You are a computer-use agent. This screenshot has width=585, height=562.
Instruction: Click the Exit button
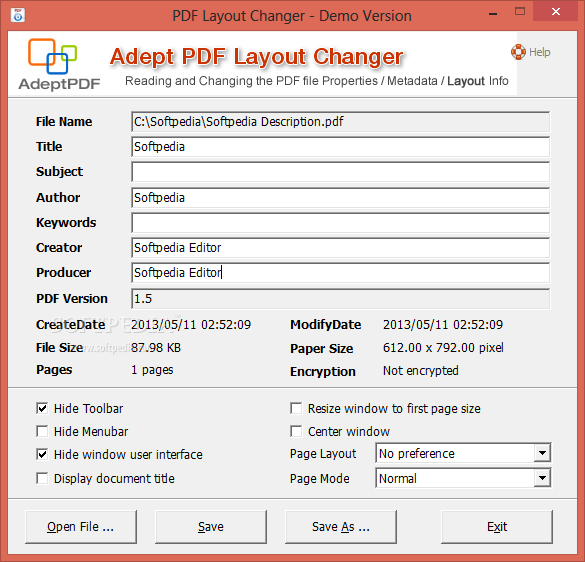pos(497,527)
